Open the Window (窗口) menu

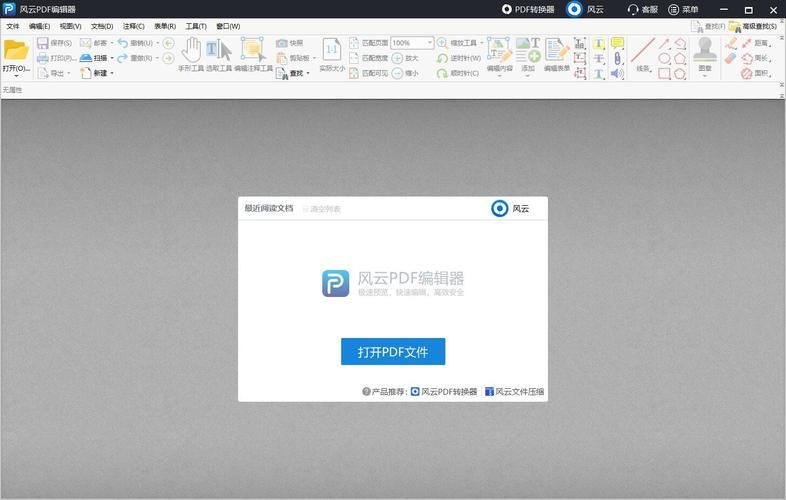pos(228,26)
